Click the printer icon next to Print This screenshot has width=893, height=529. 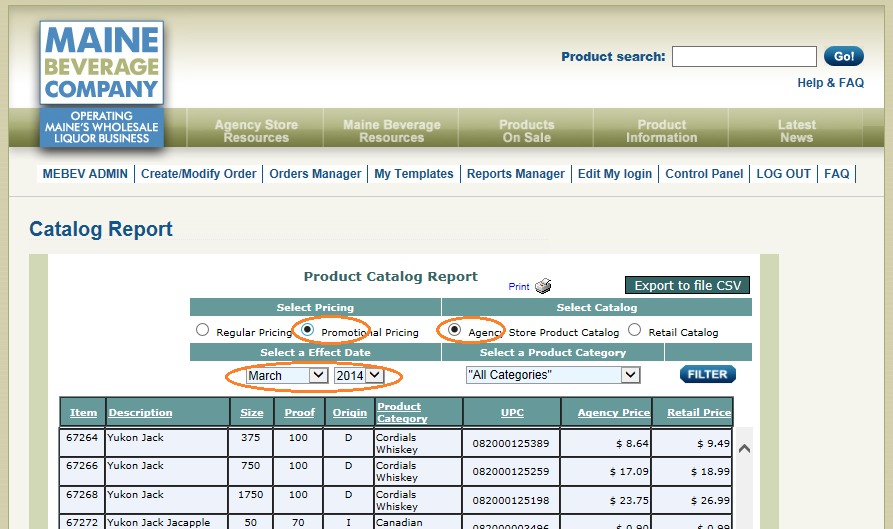coord(543,285)
